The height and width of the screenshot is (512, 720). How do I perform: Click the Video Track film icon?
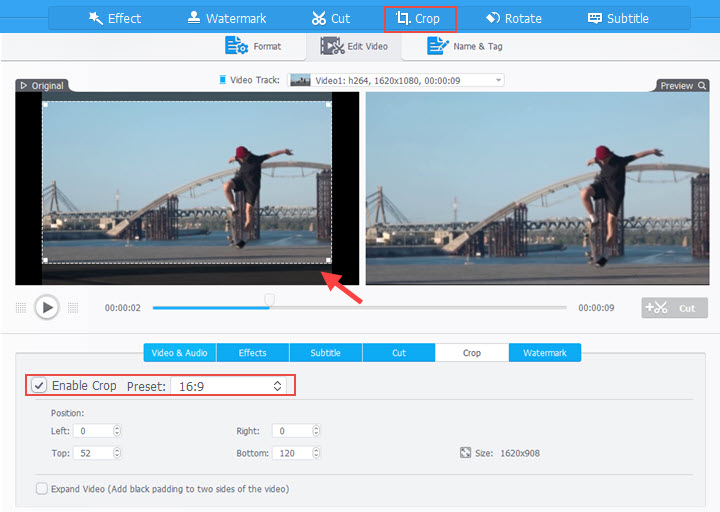pyautogui.click(x=222, y=80)
